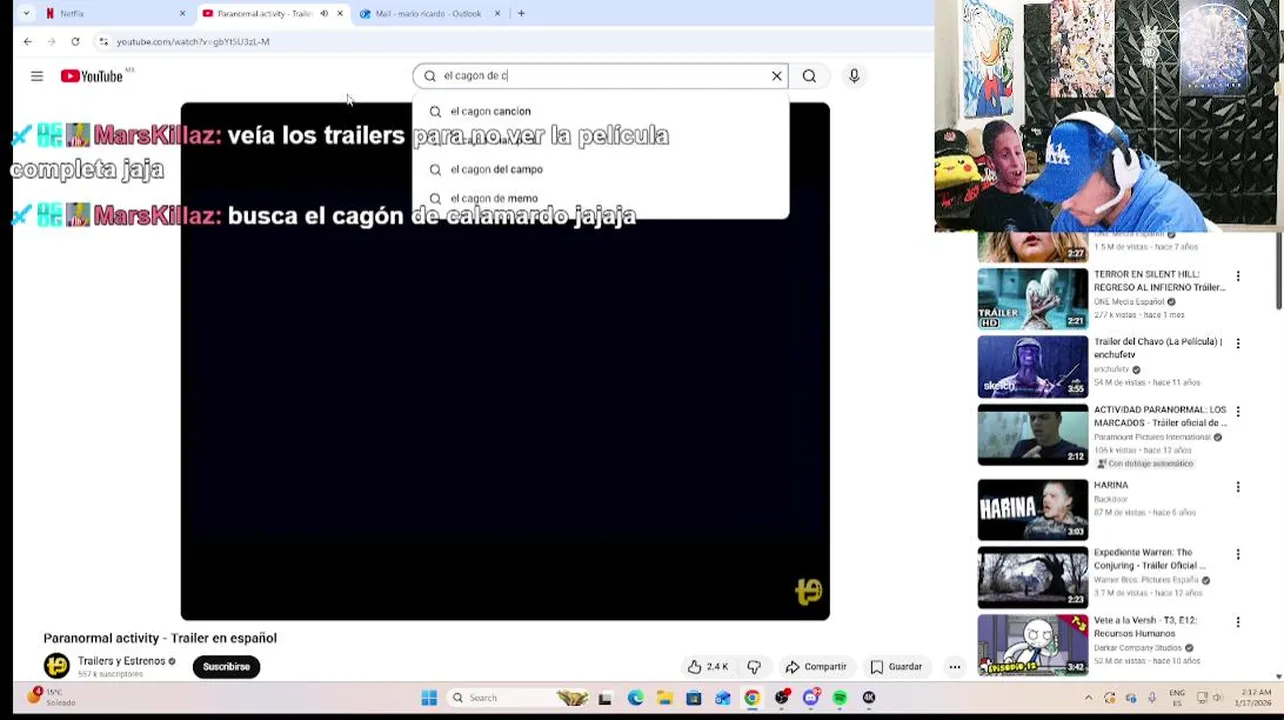Open 'TERROR EN SILENT HILL' video title
Screen dimensions: 1284x720
tap(1159, 281)
